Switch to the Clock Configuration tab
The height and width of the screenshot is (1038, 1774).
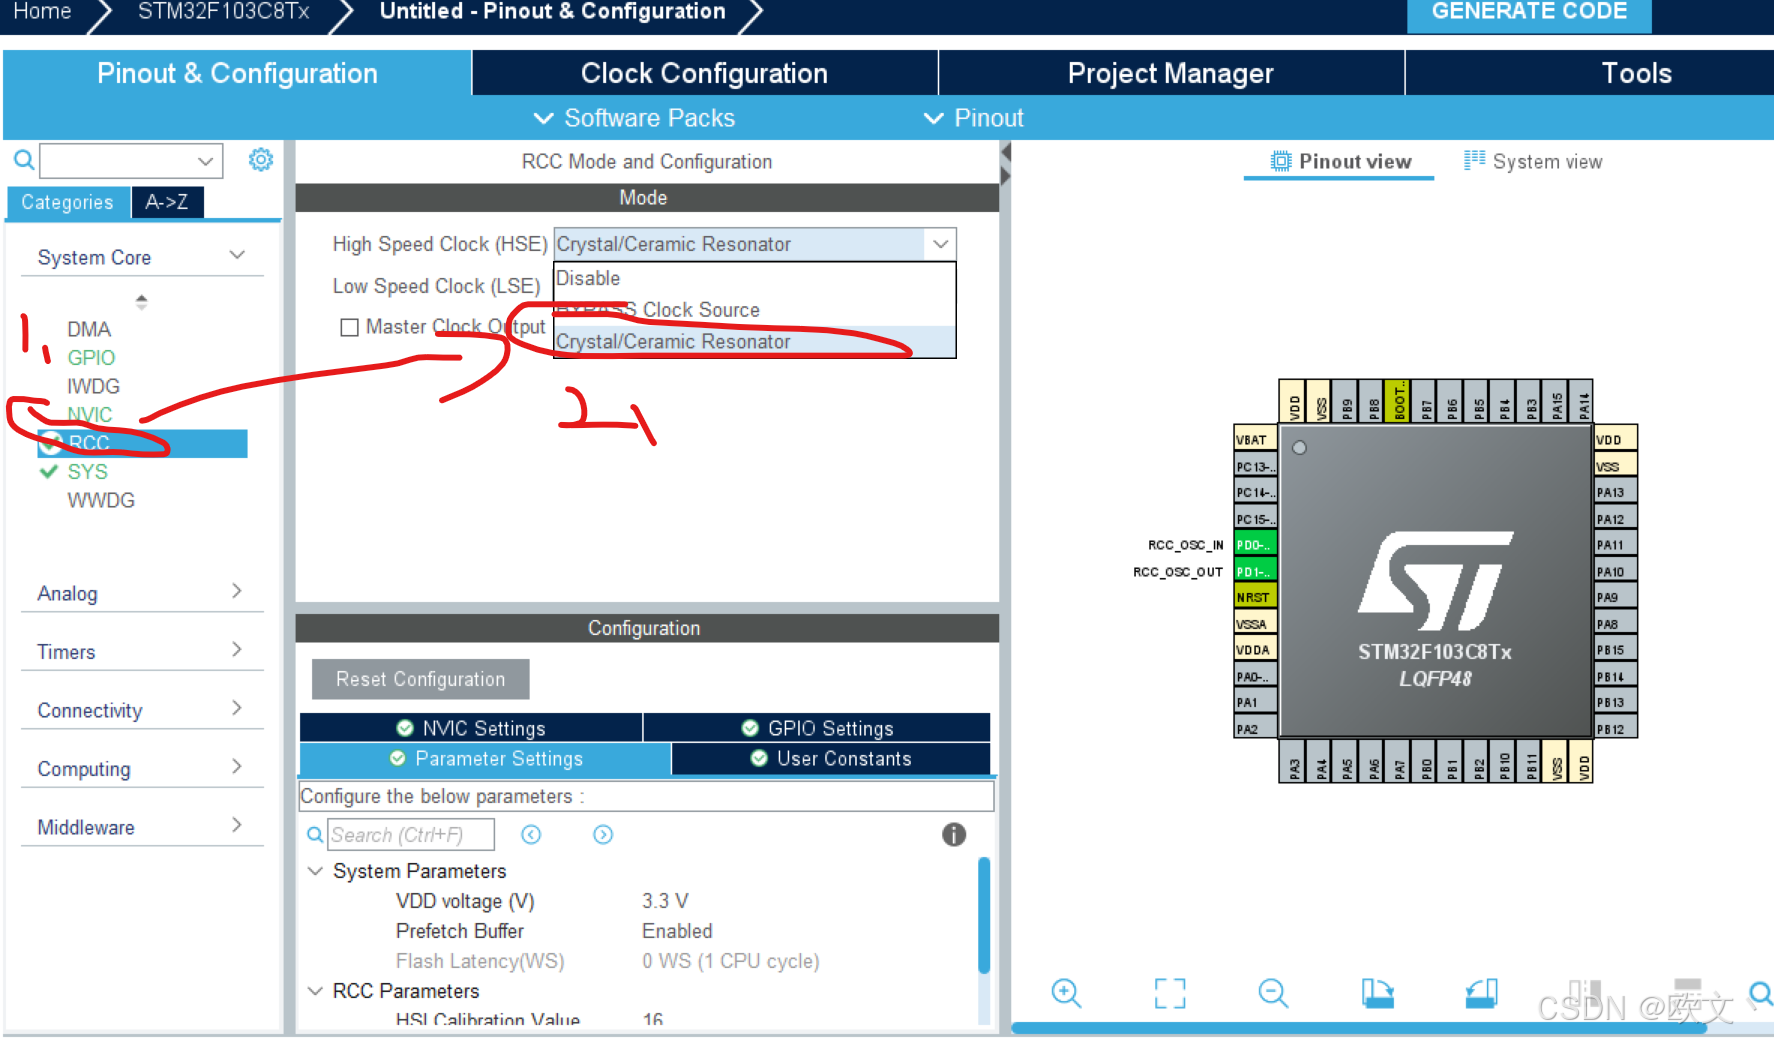tap(704, 73)
